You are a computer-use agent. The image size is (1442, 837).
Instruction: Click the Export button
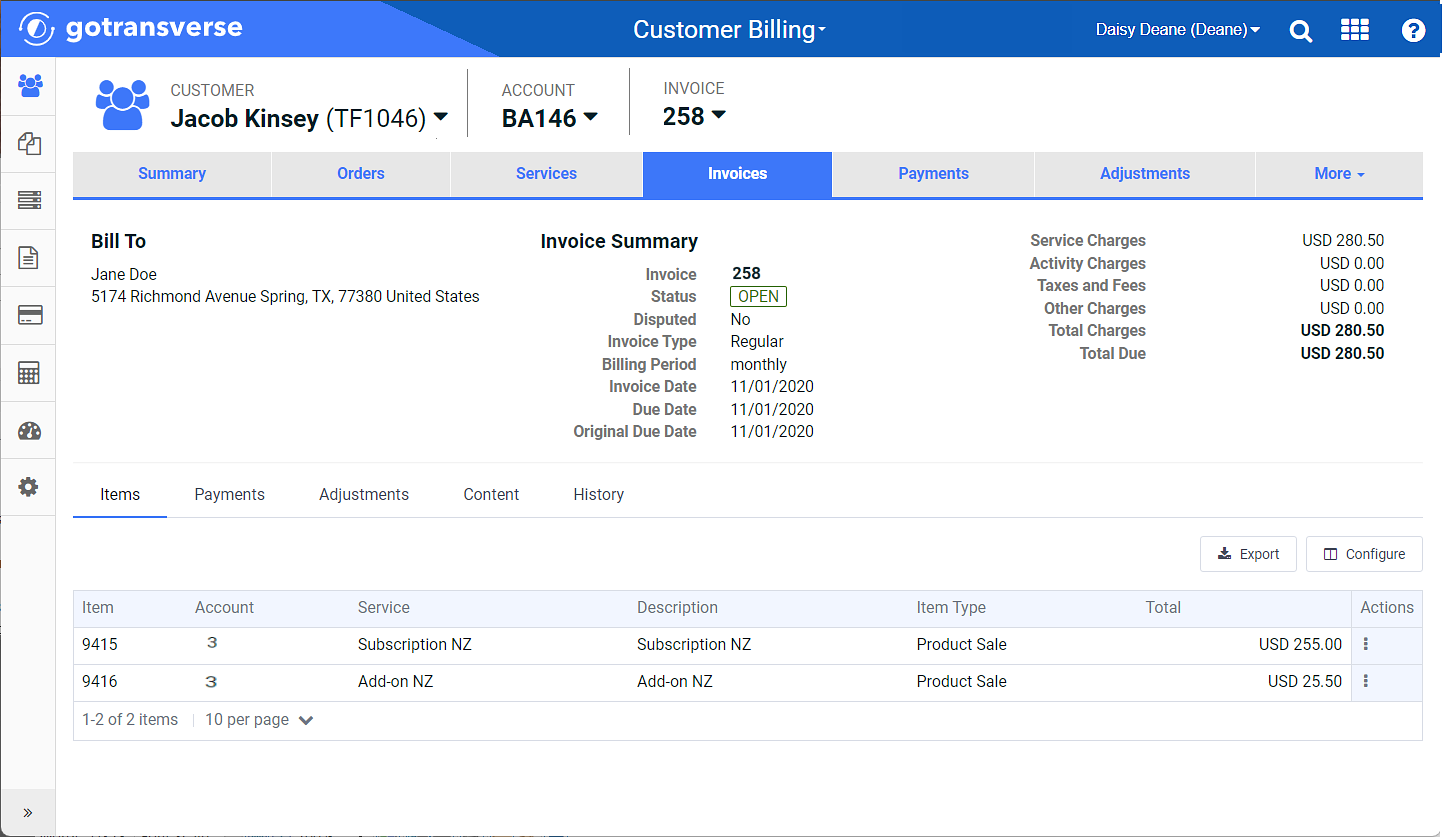tap(1248, 554)
